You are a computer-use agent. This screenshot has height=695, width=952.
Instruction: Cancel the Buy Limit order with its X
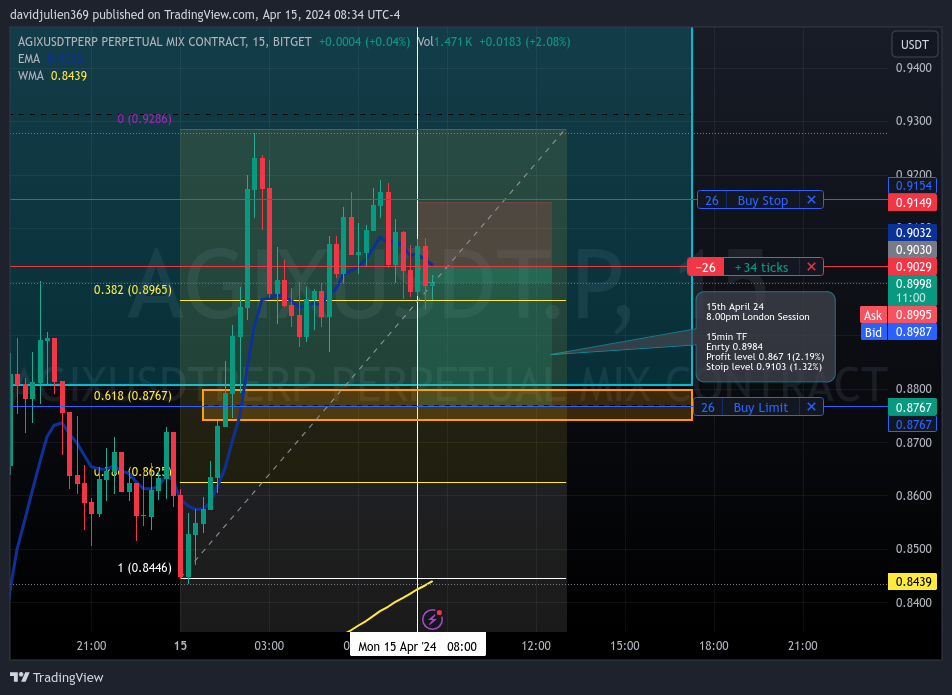811,407
